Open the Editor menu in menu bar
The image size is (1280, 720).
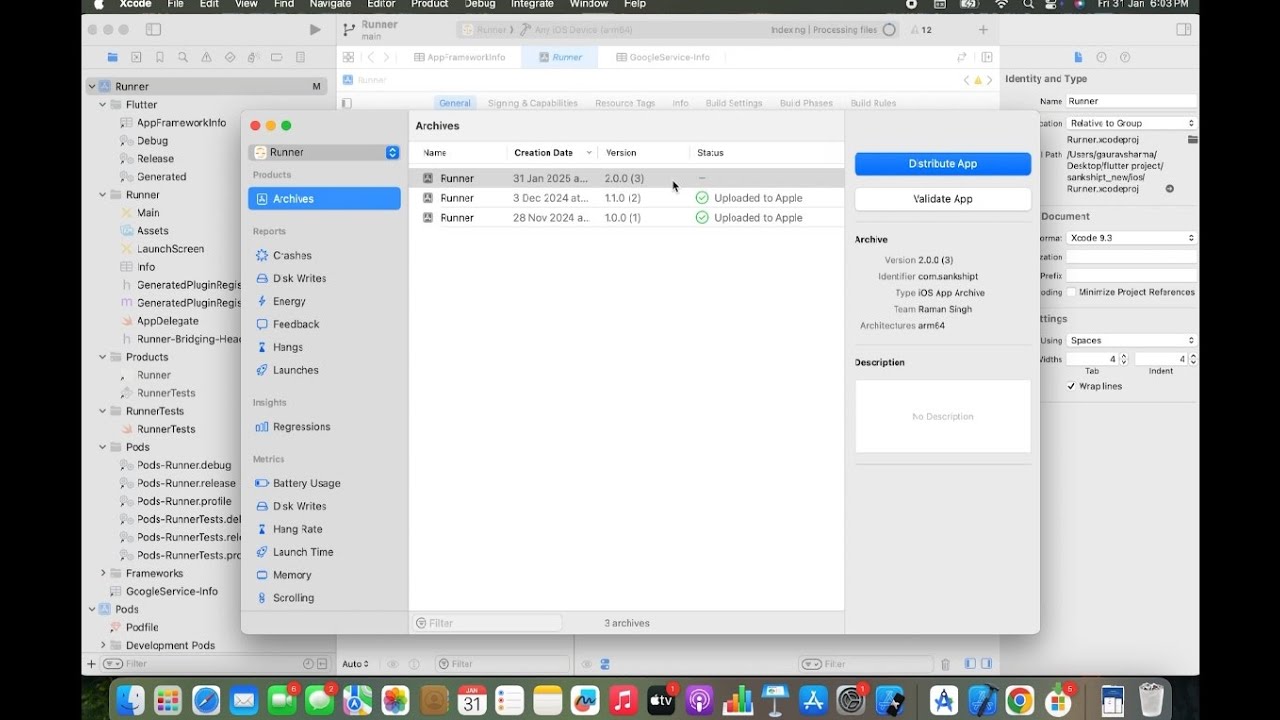[381, 4]
